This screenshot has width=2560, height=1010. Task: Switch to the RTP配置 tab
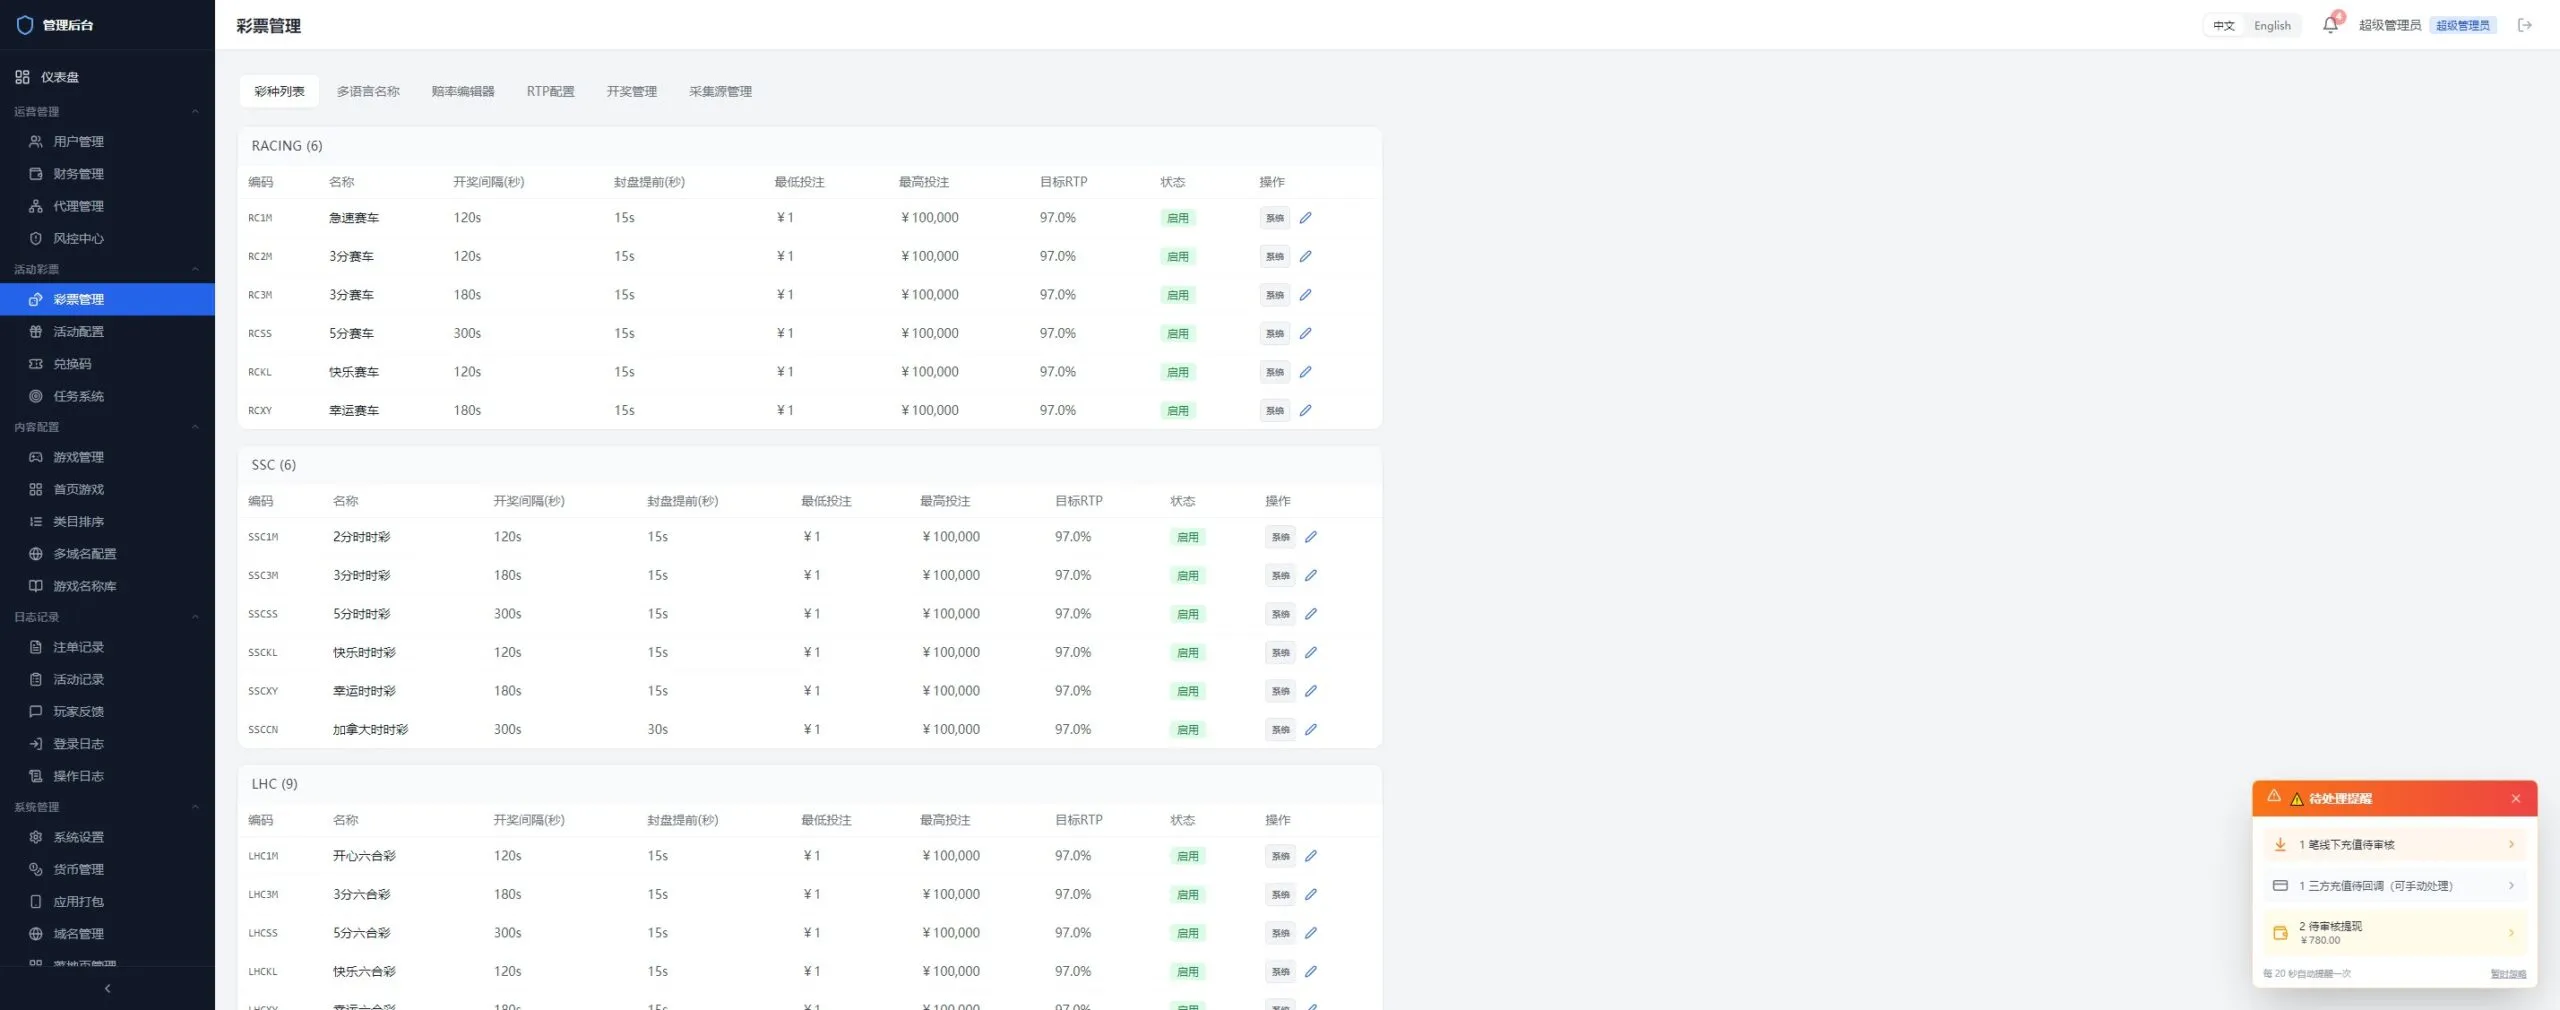click(x=551, y=91)
